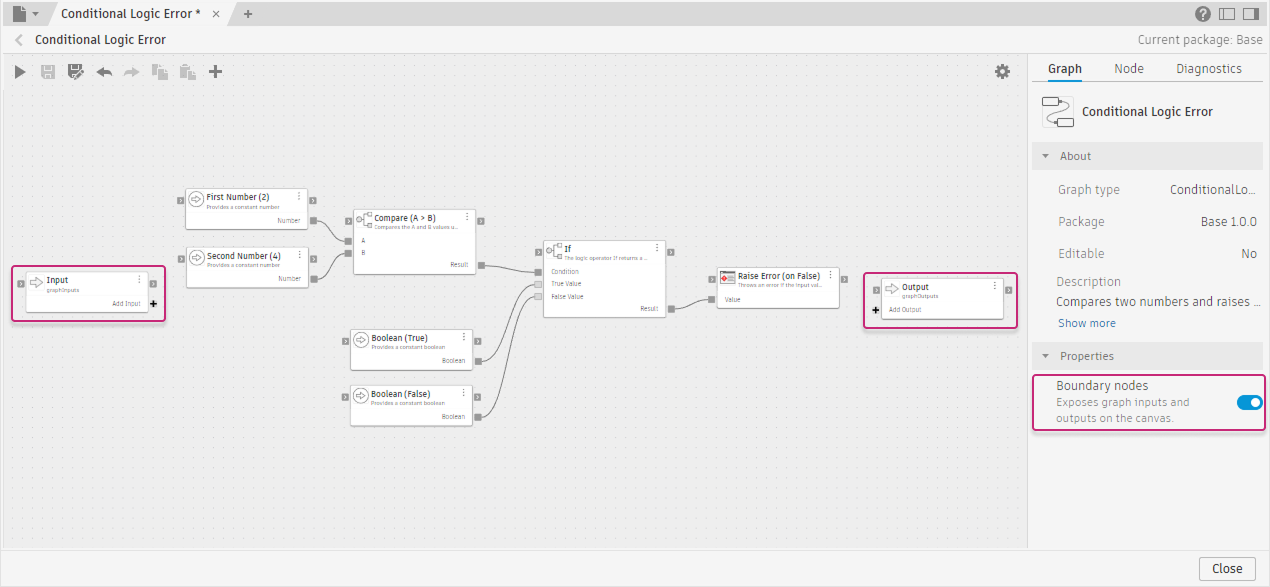Click the Value input port of Raise Error
The height and width of the screenshot is (587, 1270).
(x=712, y=299)
